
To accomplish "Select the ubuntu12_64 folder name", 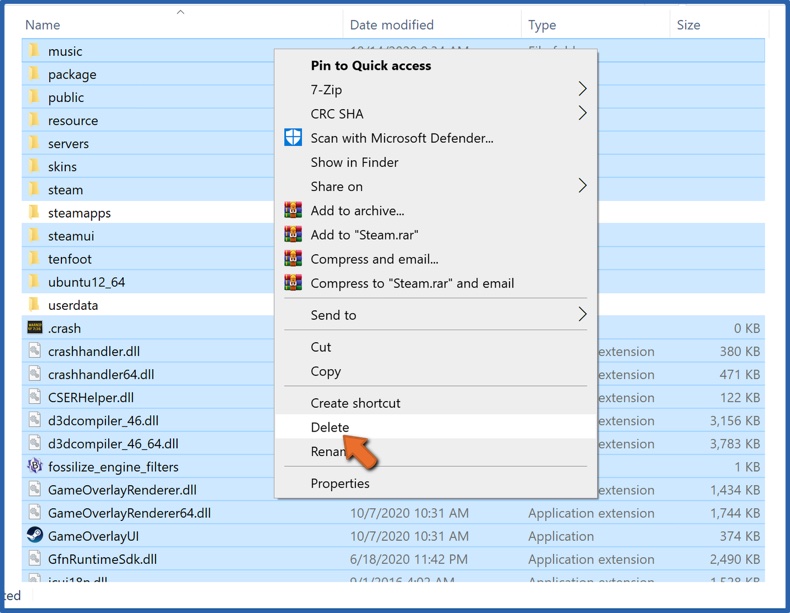I will click(86, 282).
